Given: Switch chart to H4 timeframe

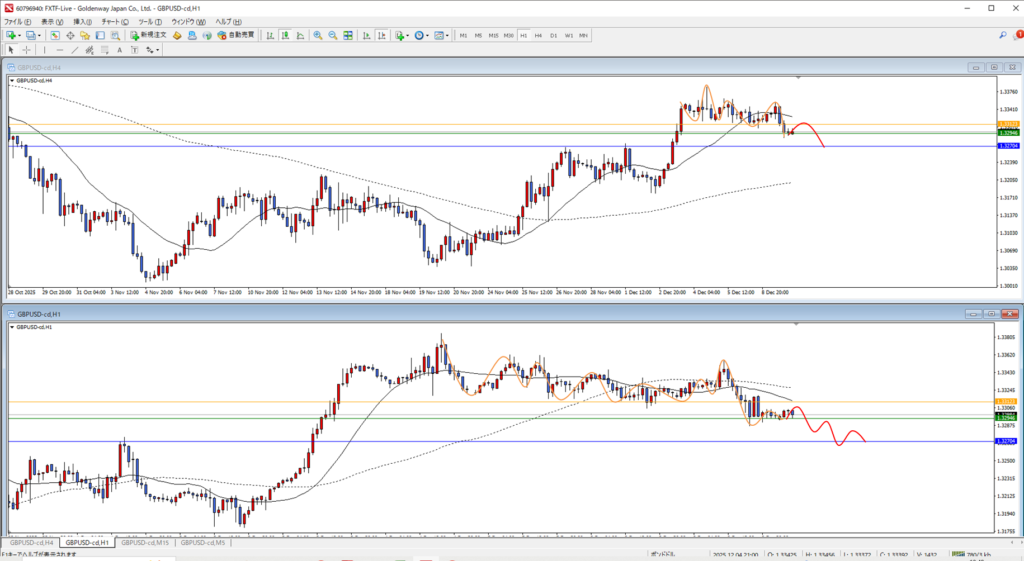Looking at the screenshot, I should click(x=538, y=35).
